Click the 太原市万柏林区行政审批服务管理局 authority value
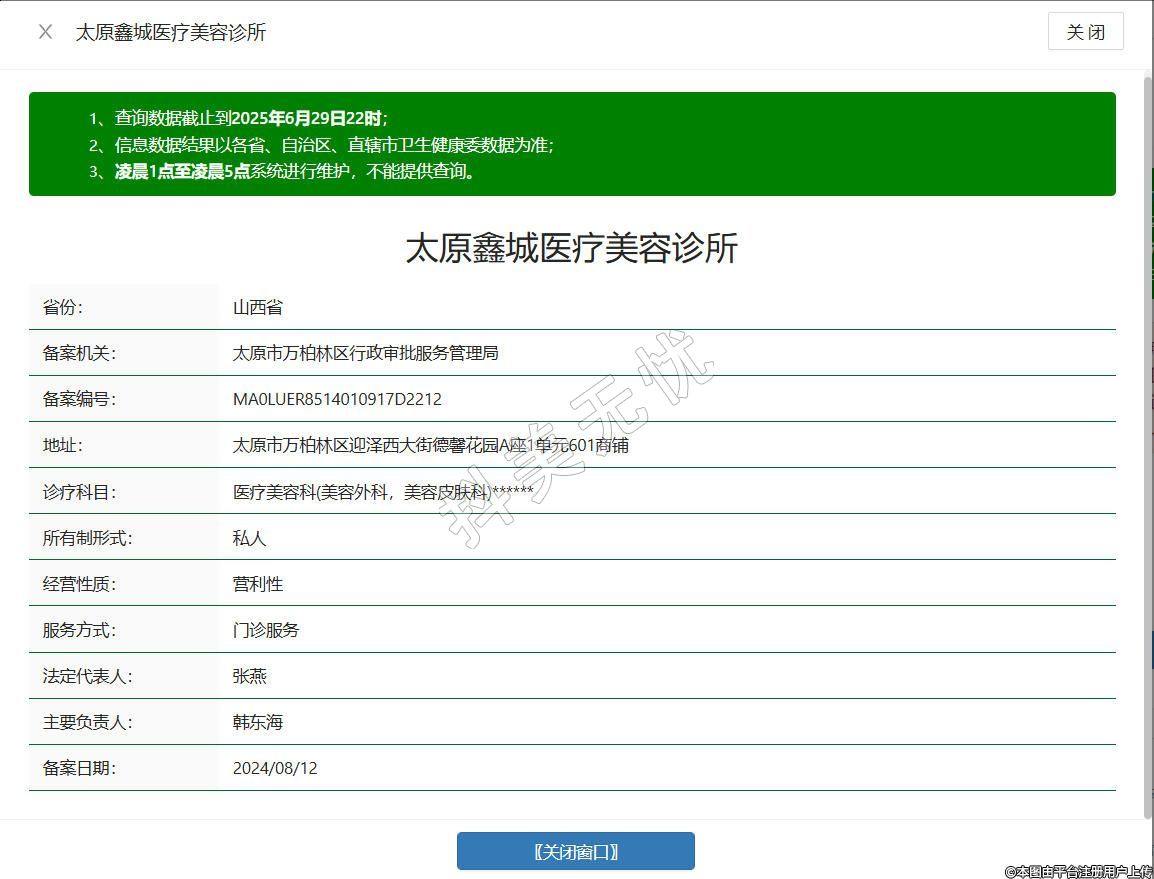Image resolution: width=1154 pixels, height=879 pixels. click(x=365, y=353)
